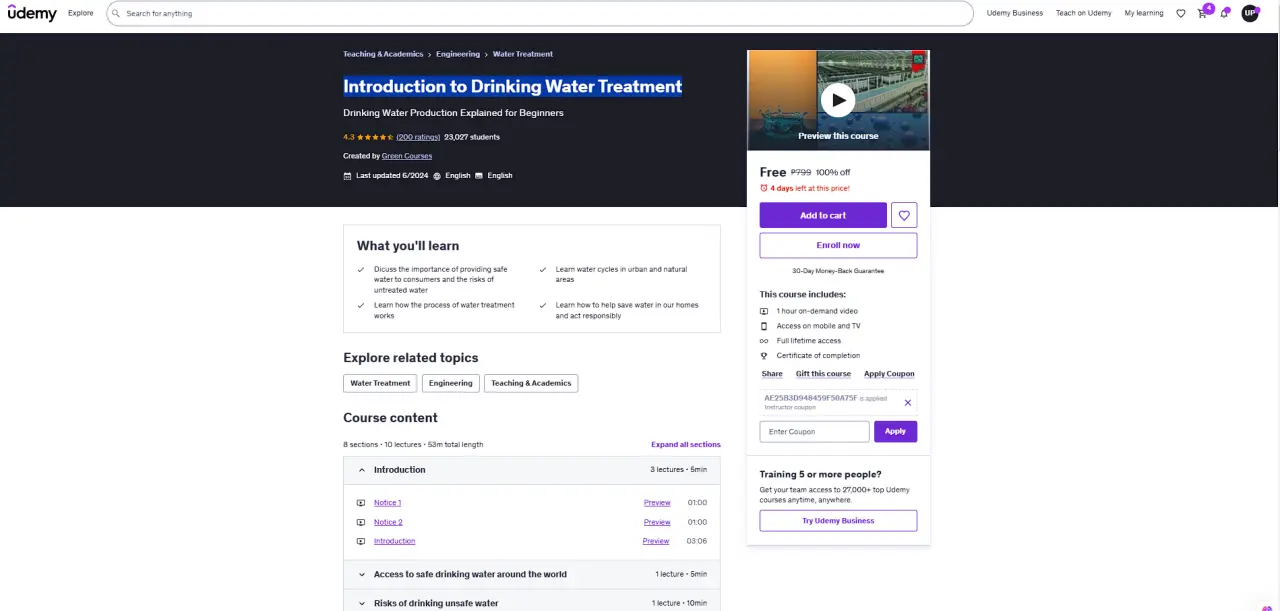Click the search magnifier icon
The image size is (1280, 611).
(116, 14)
